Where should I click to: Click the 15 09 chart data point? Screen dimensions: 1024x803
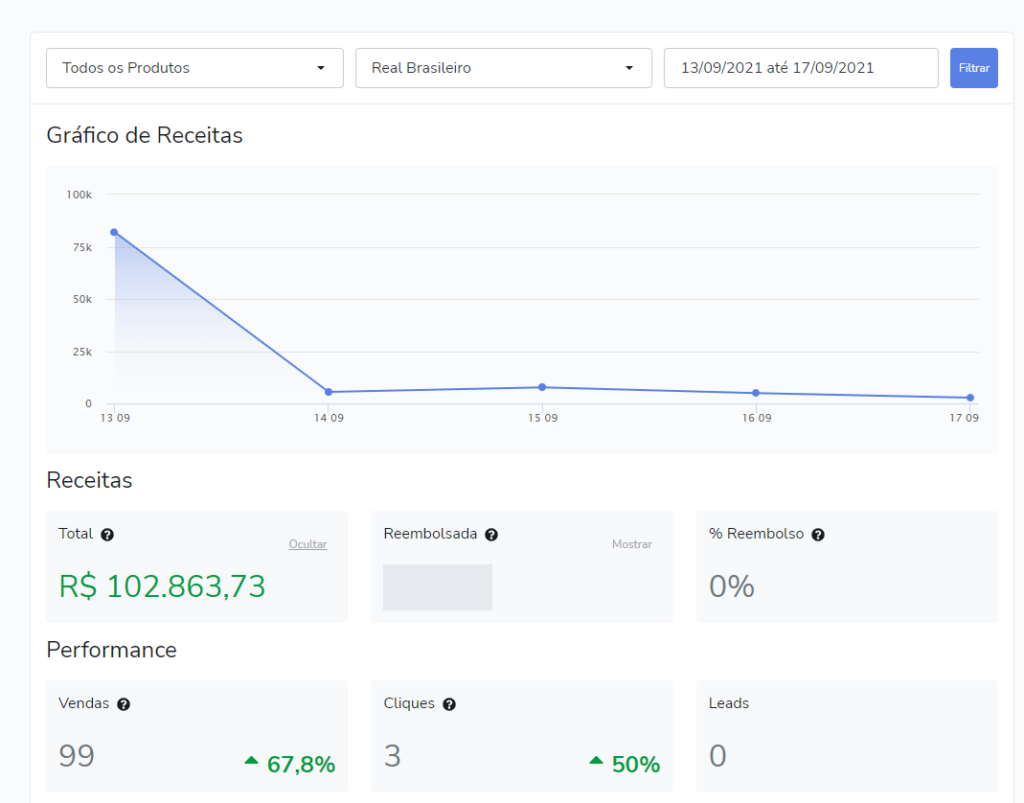(x=542, y=387)
